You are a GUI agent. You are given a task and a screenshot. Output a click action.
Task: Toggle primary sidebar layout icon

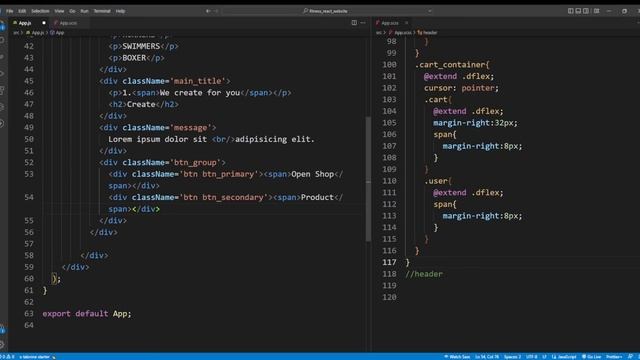tap(571, 11)
